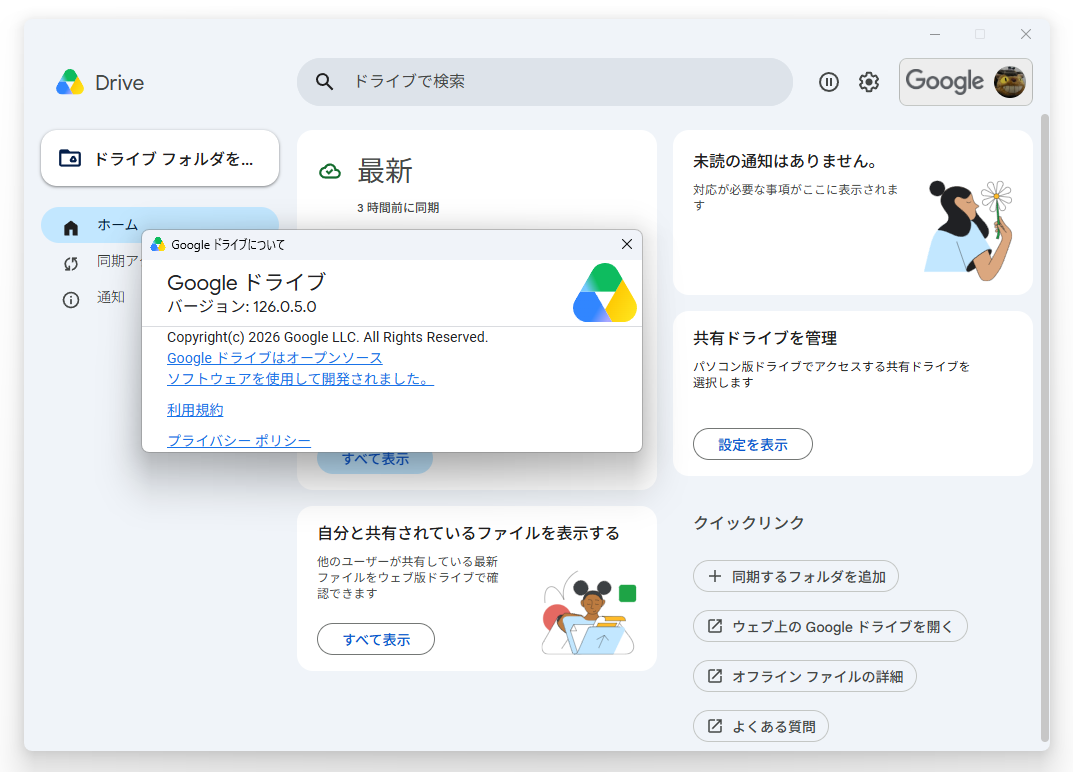The image size is (1073, 772).
Task: Click 3 時間前に同期 status text
Action: (x=398, y=207)
